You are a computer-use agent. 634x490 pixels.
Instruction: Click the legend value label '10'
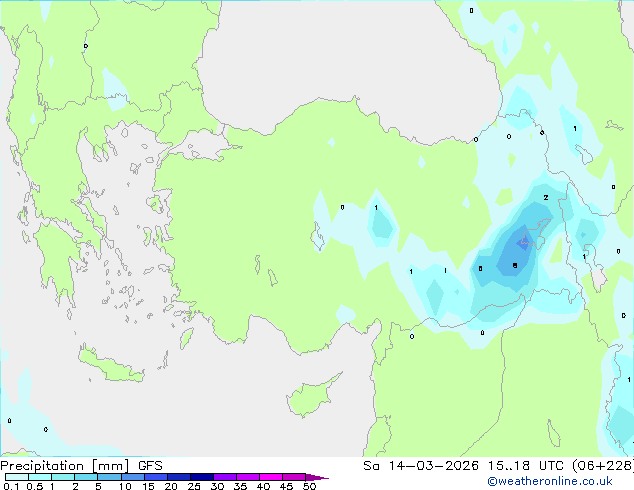click(125, 486)
